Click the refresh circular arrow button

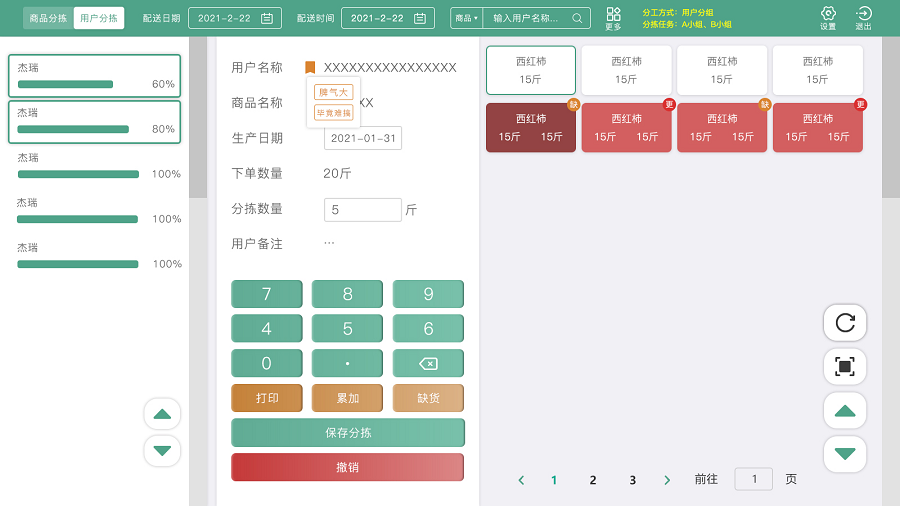click(x=845, y=322)
